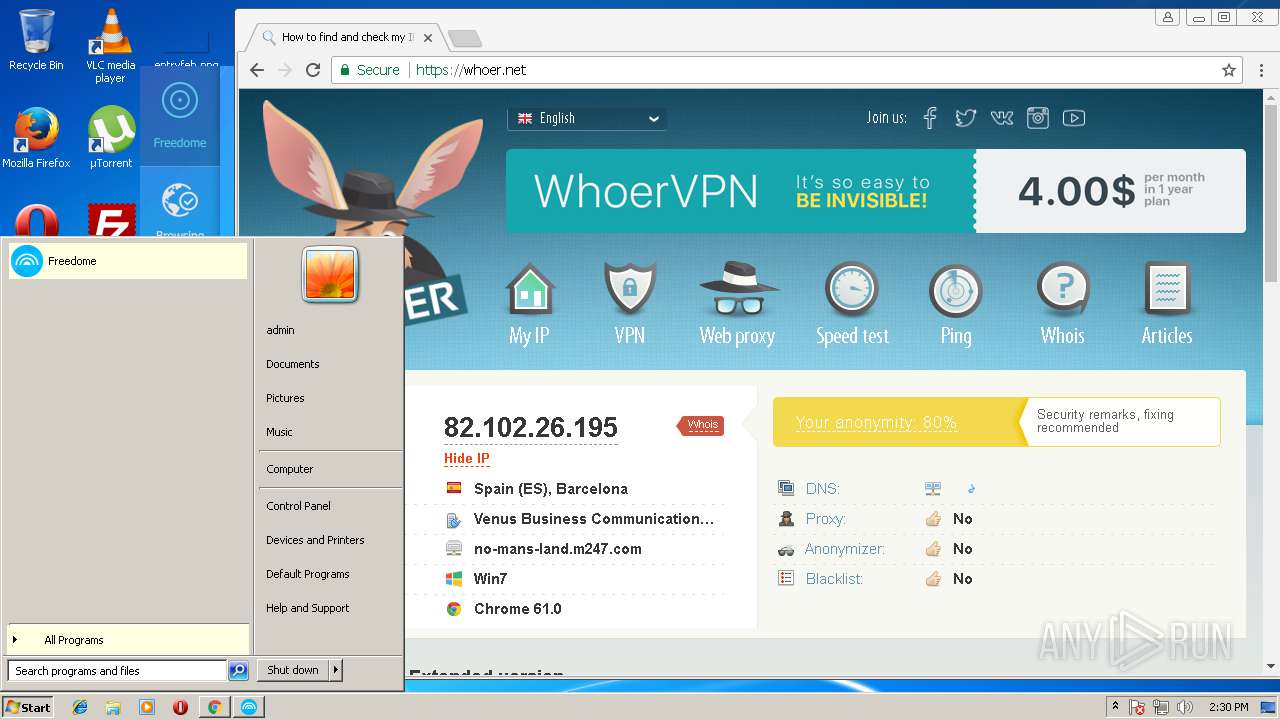Open Freedome desktop tile icon
The width and height of the screenshot is (1280, 720).
pos(180,114)
